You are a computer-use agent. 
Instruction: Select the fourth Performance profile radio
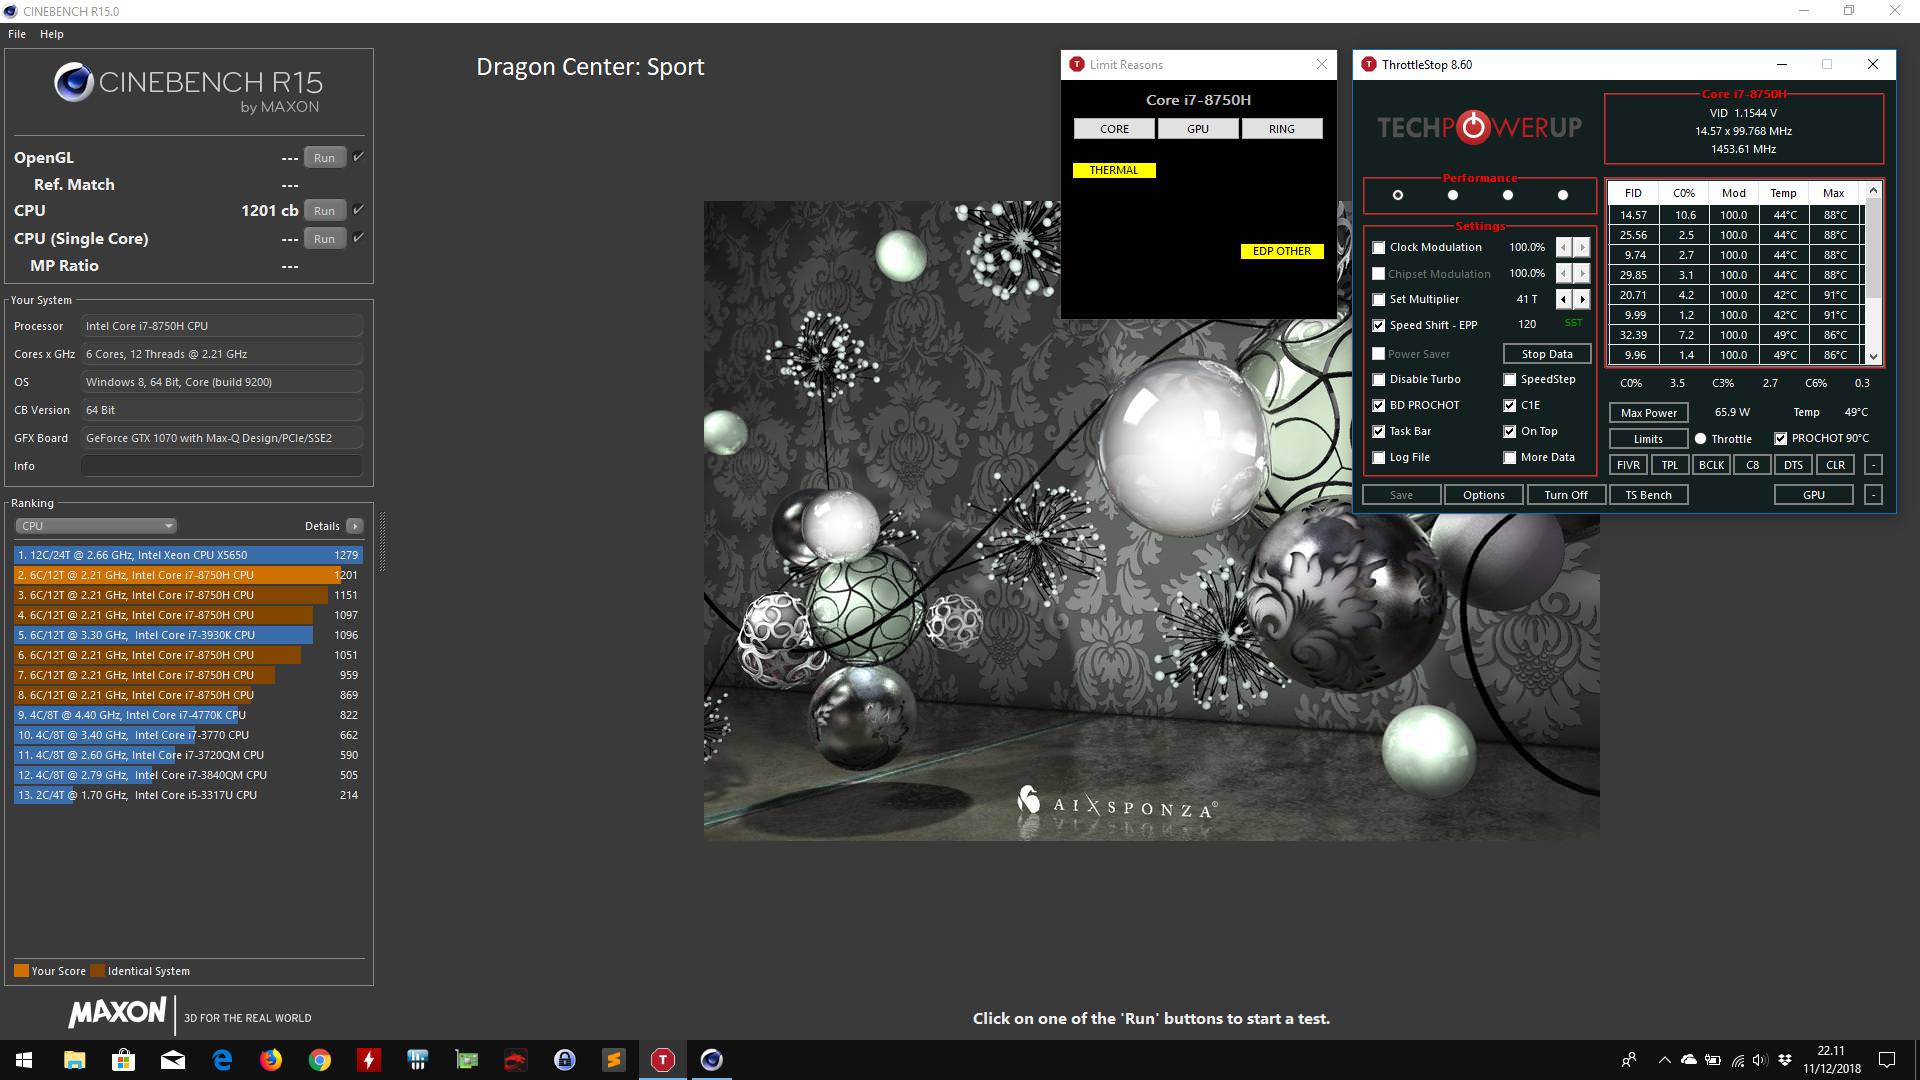pos(1563,195)
